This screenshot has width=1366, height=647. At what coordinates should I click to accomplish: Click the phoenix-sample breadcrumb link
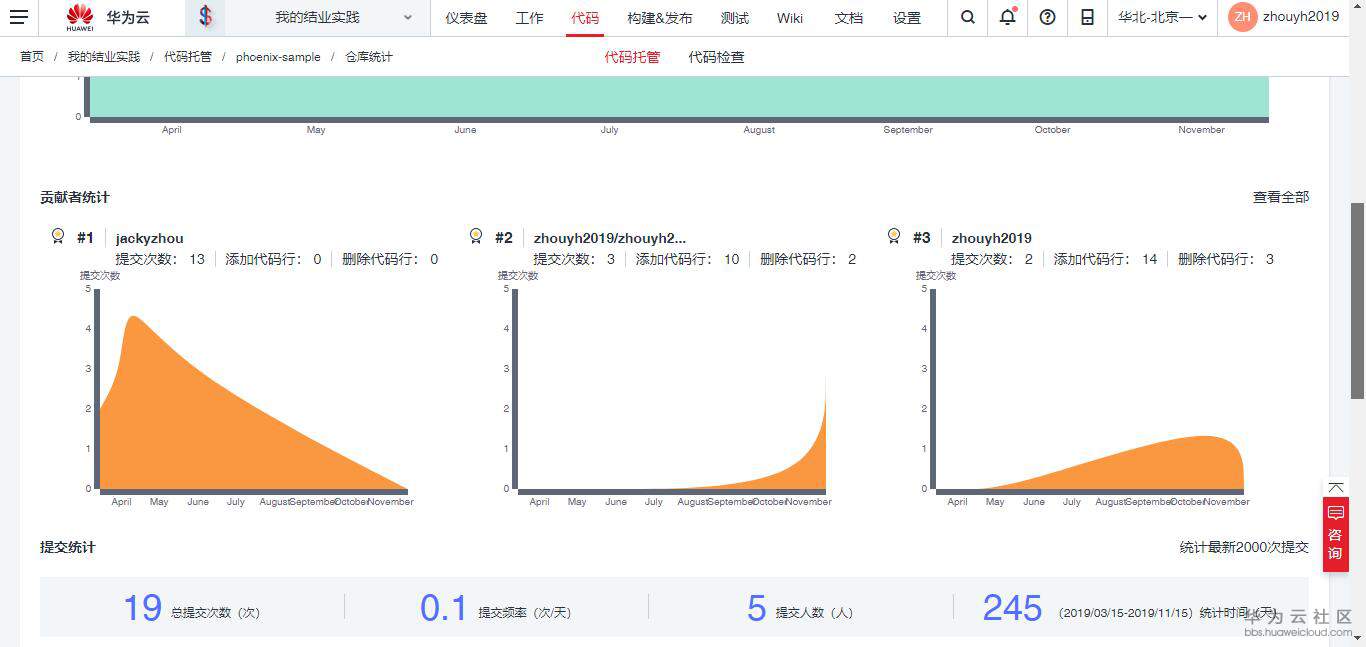tap(278, 57)
